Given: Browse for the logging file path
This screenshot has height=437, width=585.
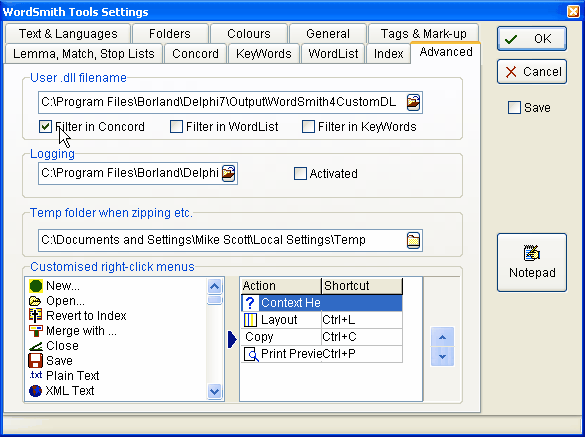Looking at the screenshot, I should coord(229,173).
